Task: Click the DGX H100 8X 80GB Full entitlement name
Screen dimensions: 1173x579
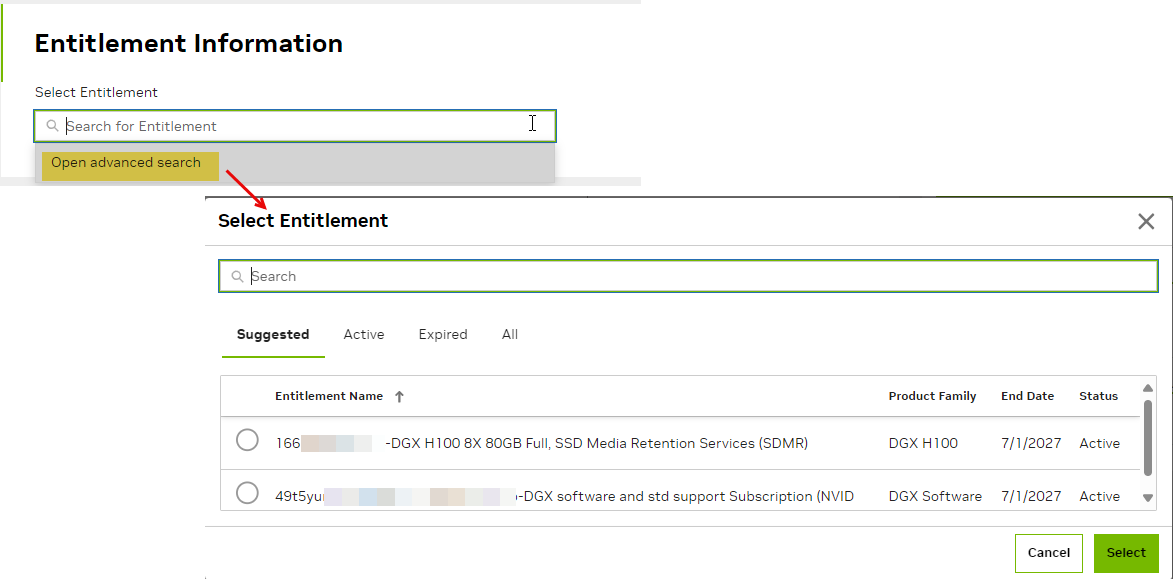Action: (x=542, y=443)
